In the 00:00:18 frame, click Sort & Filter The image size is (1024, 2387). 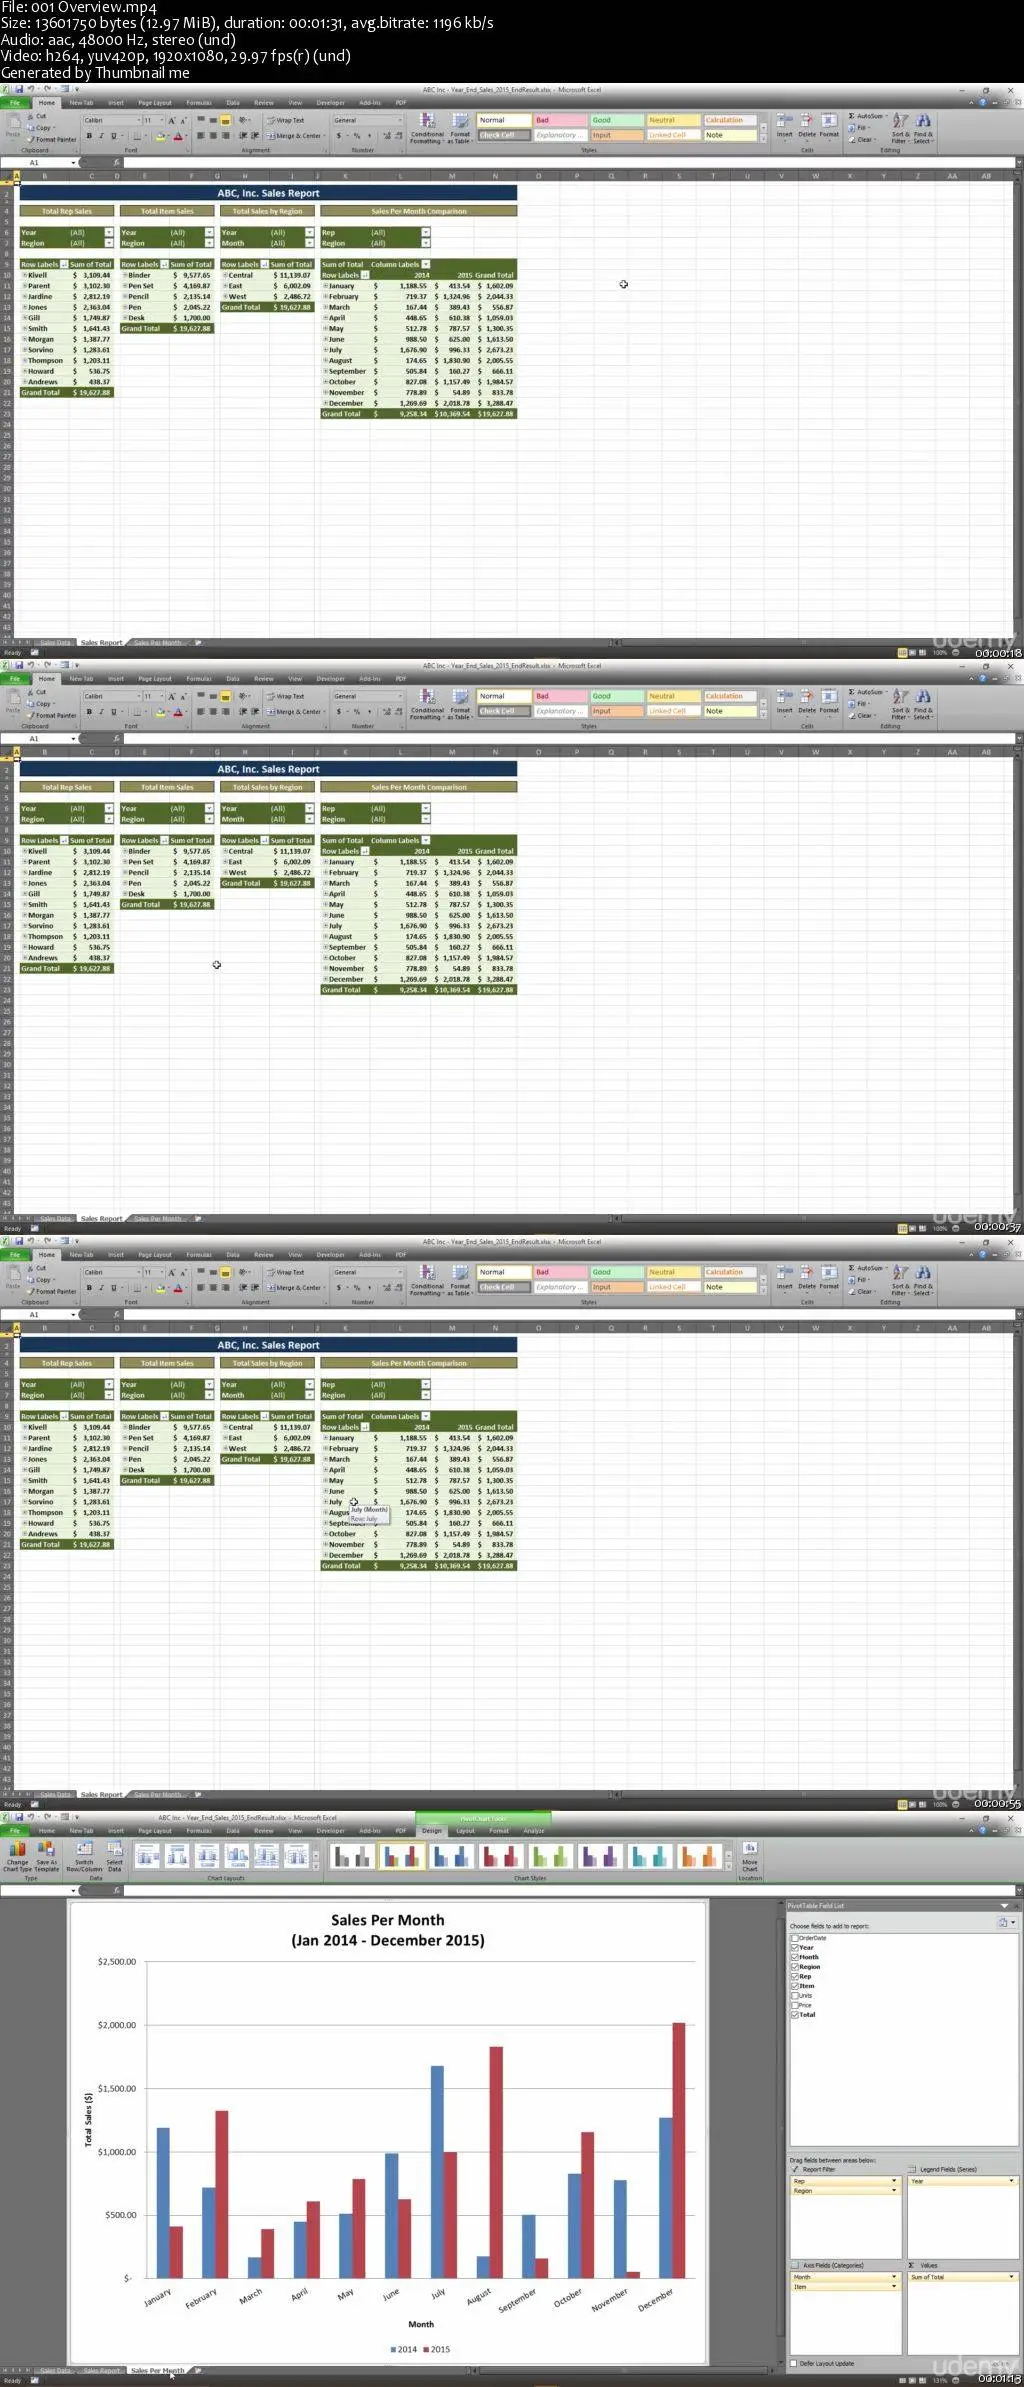coord(899,129)
